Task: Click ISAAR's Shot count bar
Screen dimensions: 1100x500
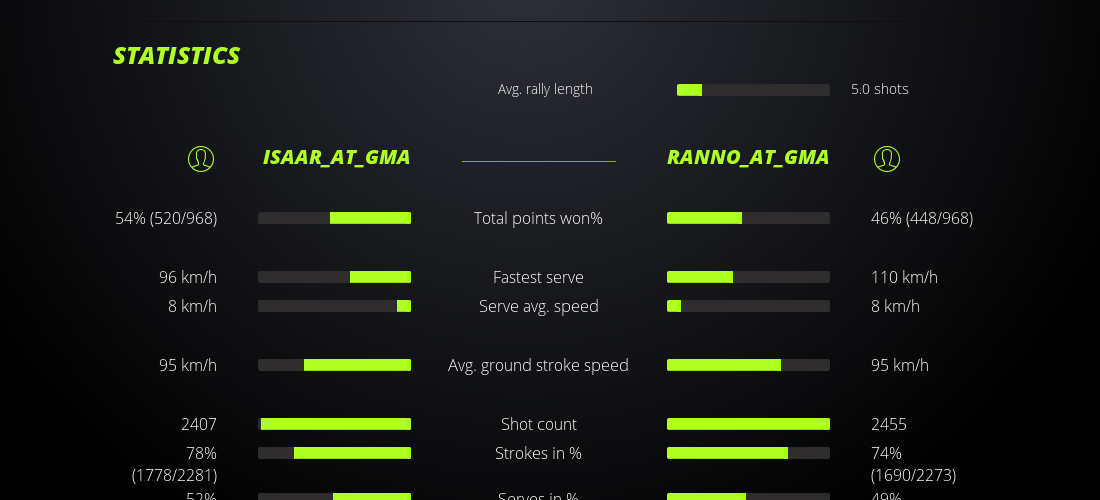Action: (x=334, y=424)
